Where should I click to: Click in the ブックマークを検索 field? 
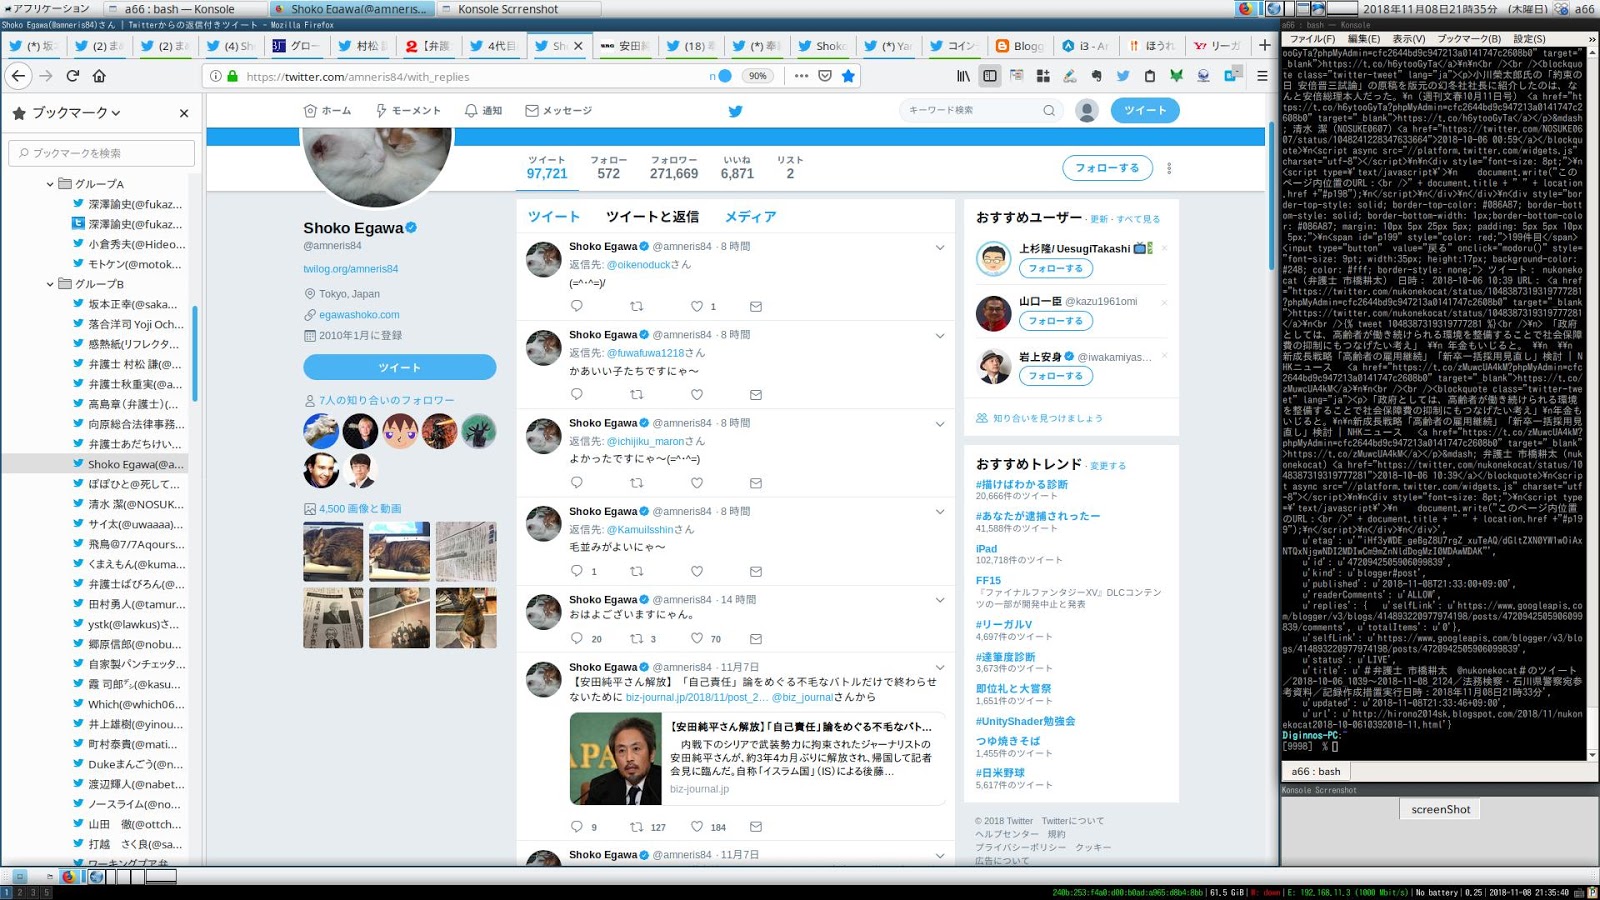tap(102, 153)
